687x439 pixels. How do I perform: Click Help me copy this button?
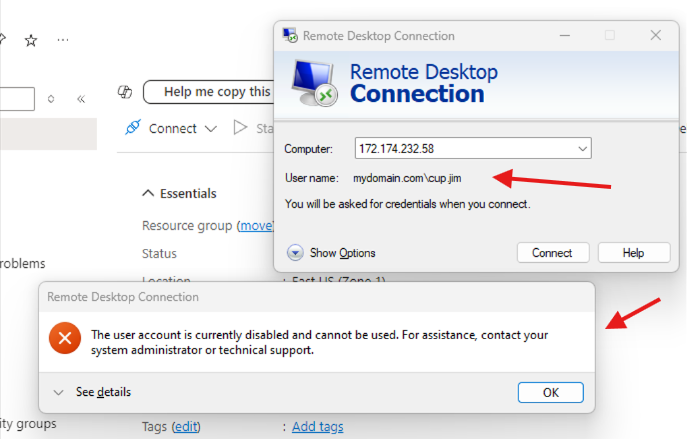(209, 92)
